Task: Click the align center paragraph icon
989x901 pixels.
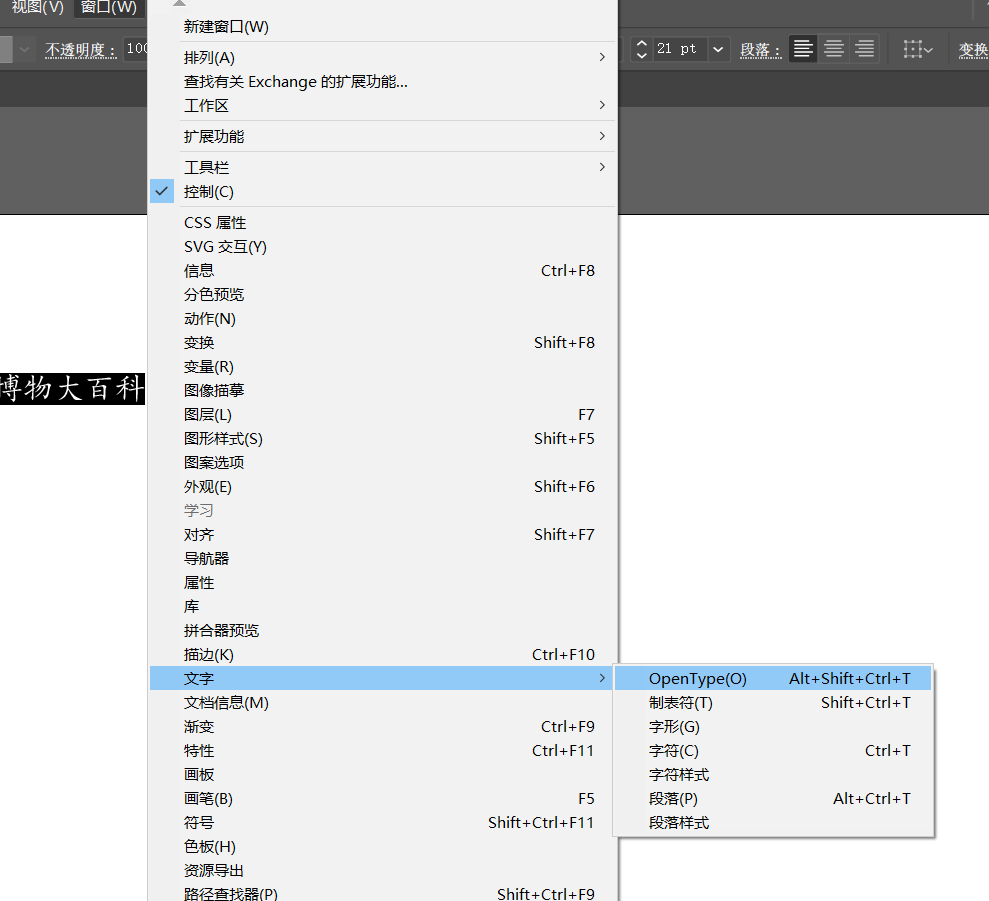Action: [x=834, y=49]
